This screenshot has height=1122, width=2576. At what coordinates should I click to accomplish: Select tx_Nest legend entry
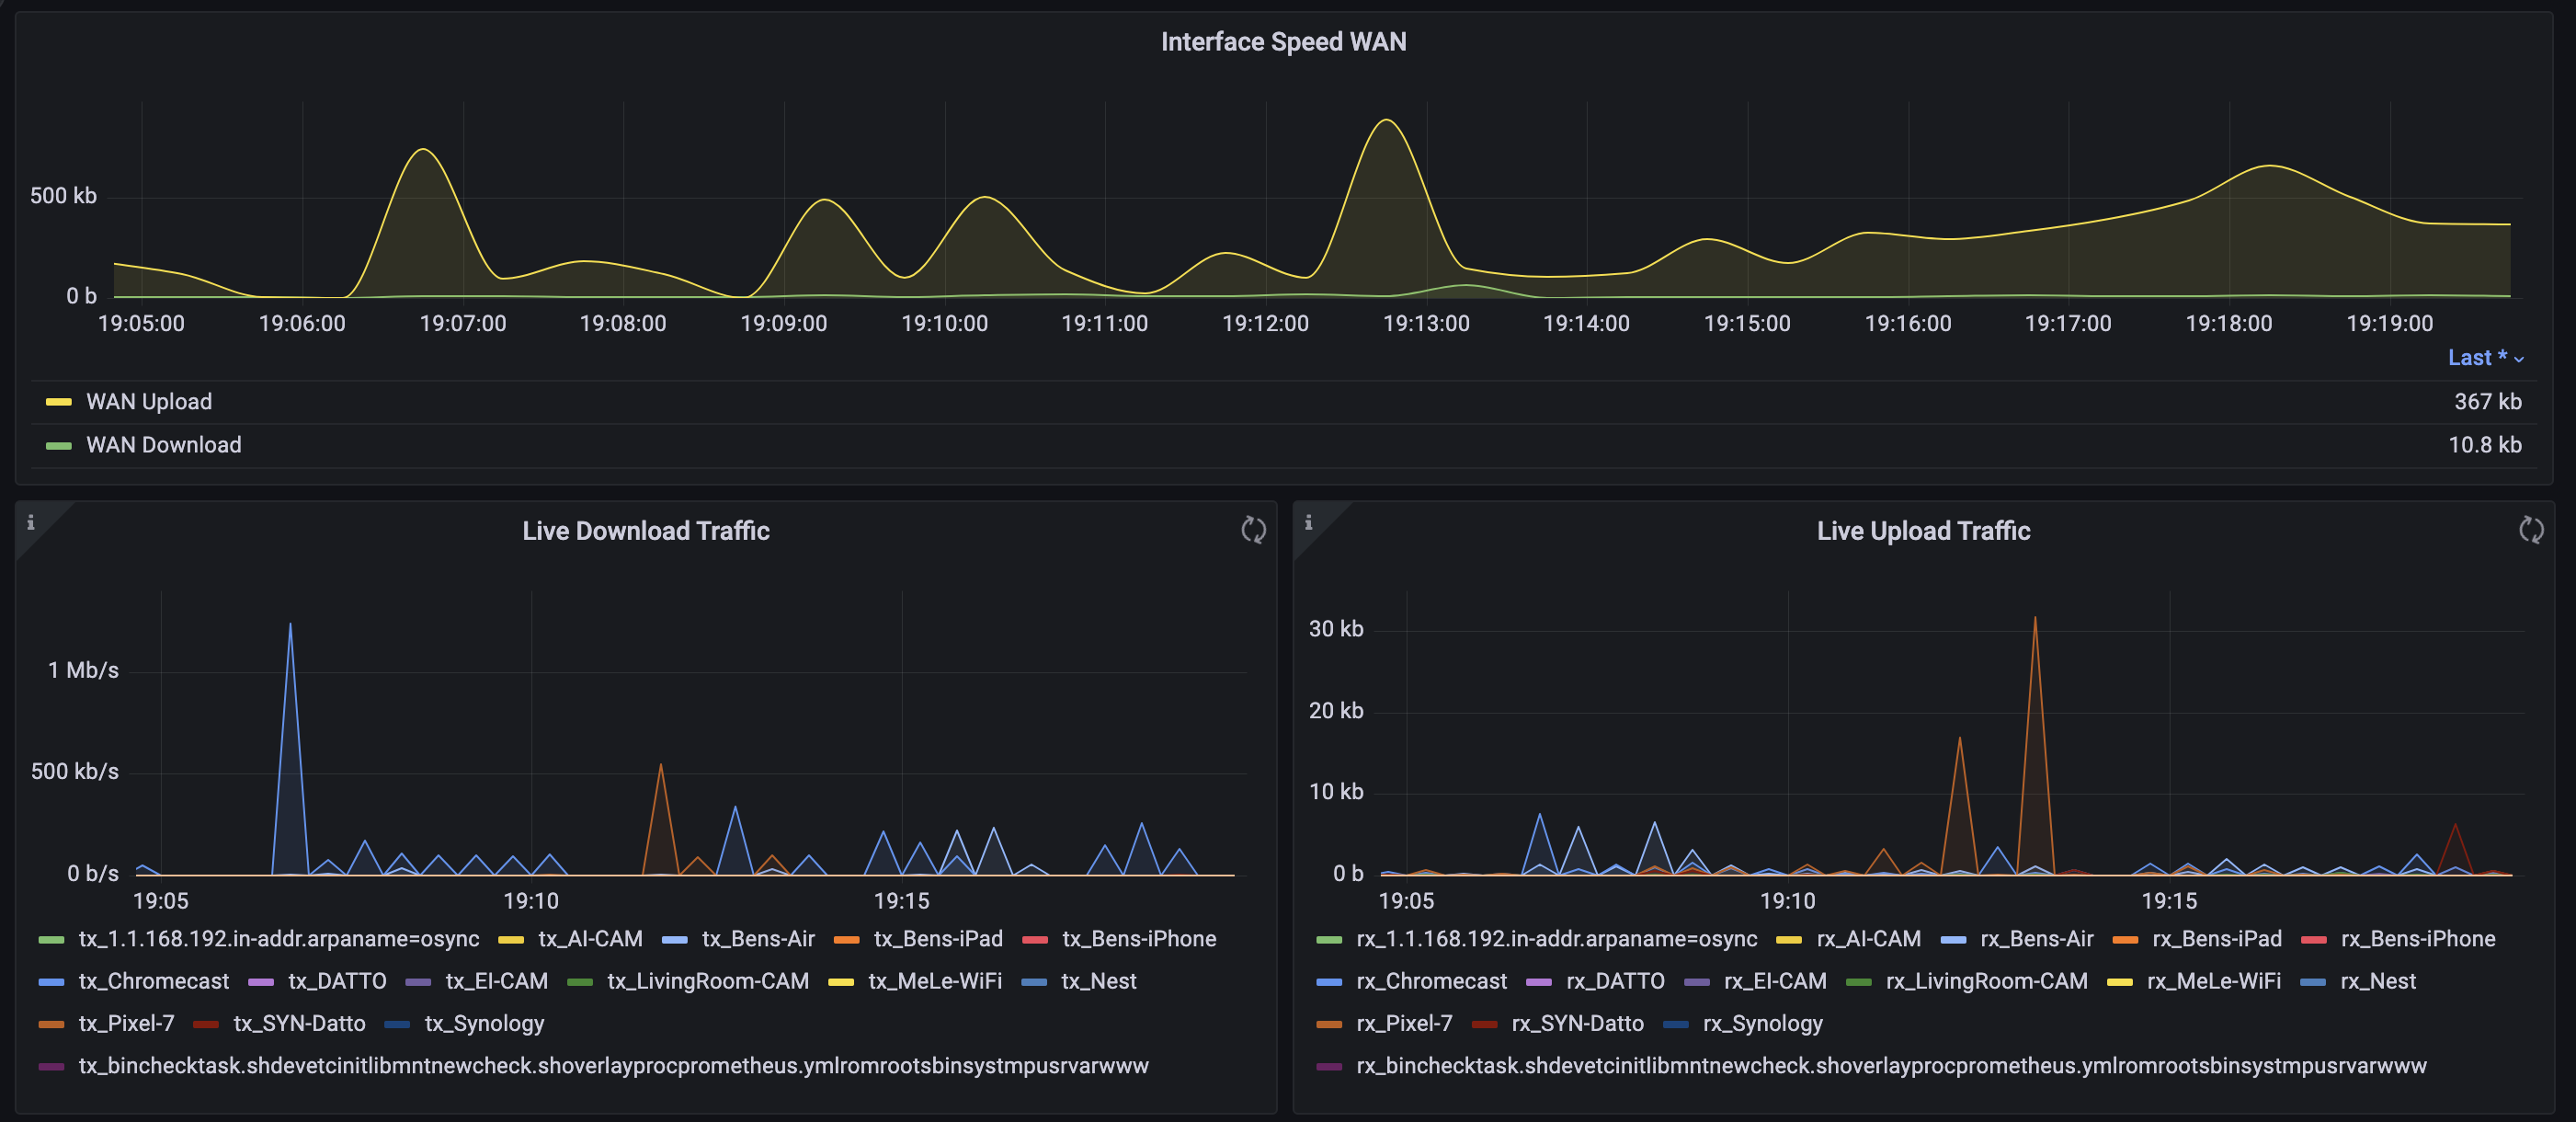click(x=1099, y=981)
